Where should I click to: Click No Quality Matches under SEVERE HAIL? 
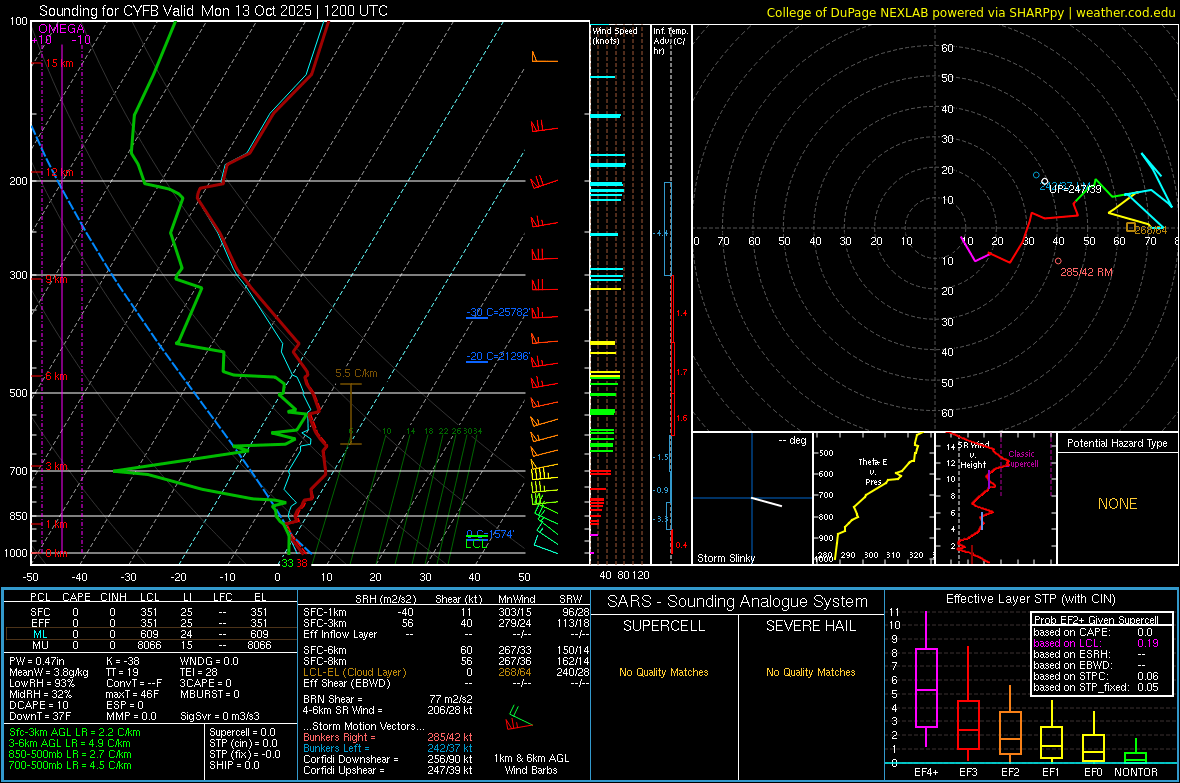pyautogui.click(x=810, y=672)
